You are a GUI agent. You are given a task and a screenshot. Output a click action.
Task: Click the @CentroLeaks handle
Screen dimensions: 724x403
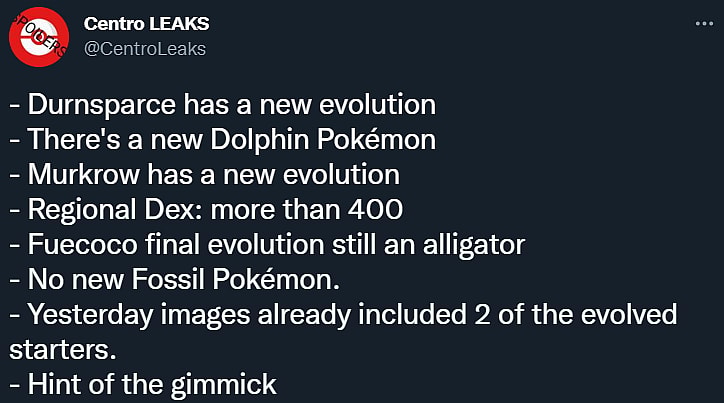click(145, 48)
